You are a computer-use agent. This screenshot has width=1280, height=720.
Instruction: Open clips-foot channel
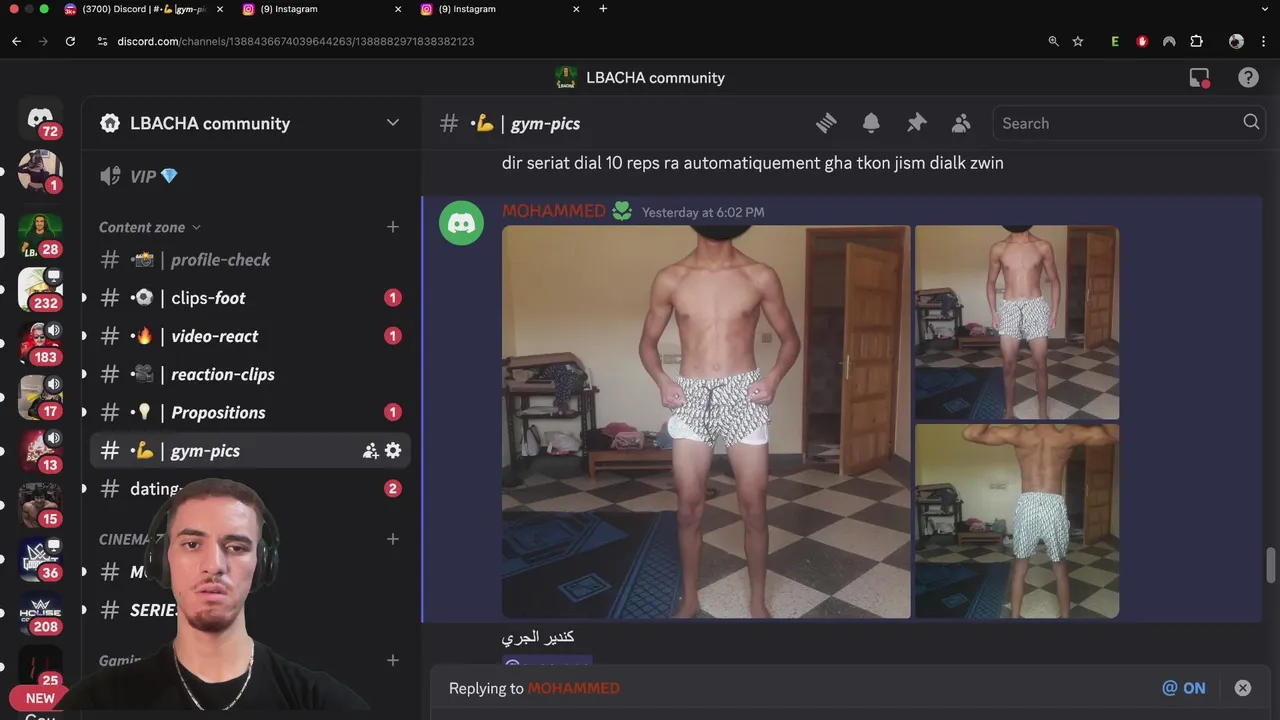tap(250, 298)
